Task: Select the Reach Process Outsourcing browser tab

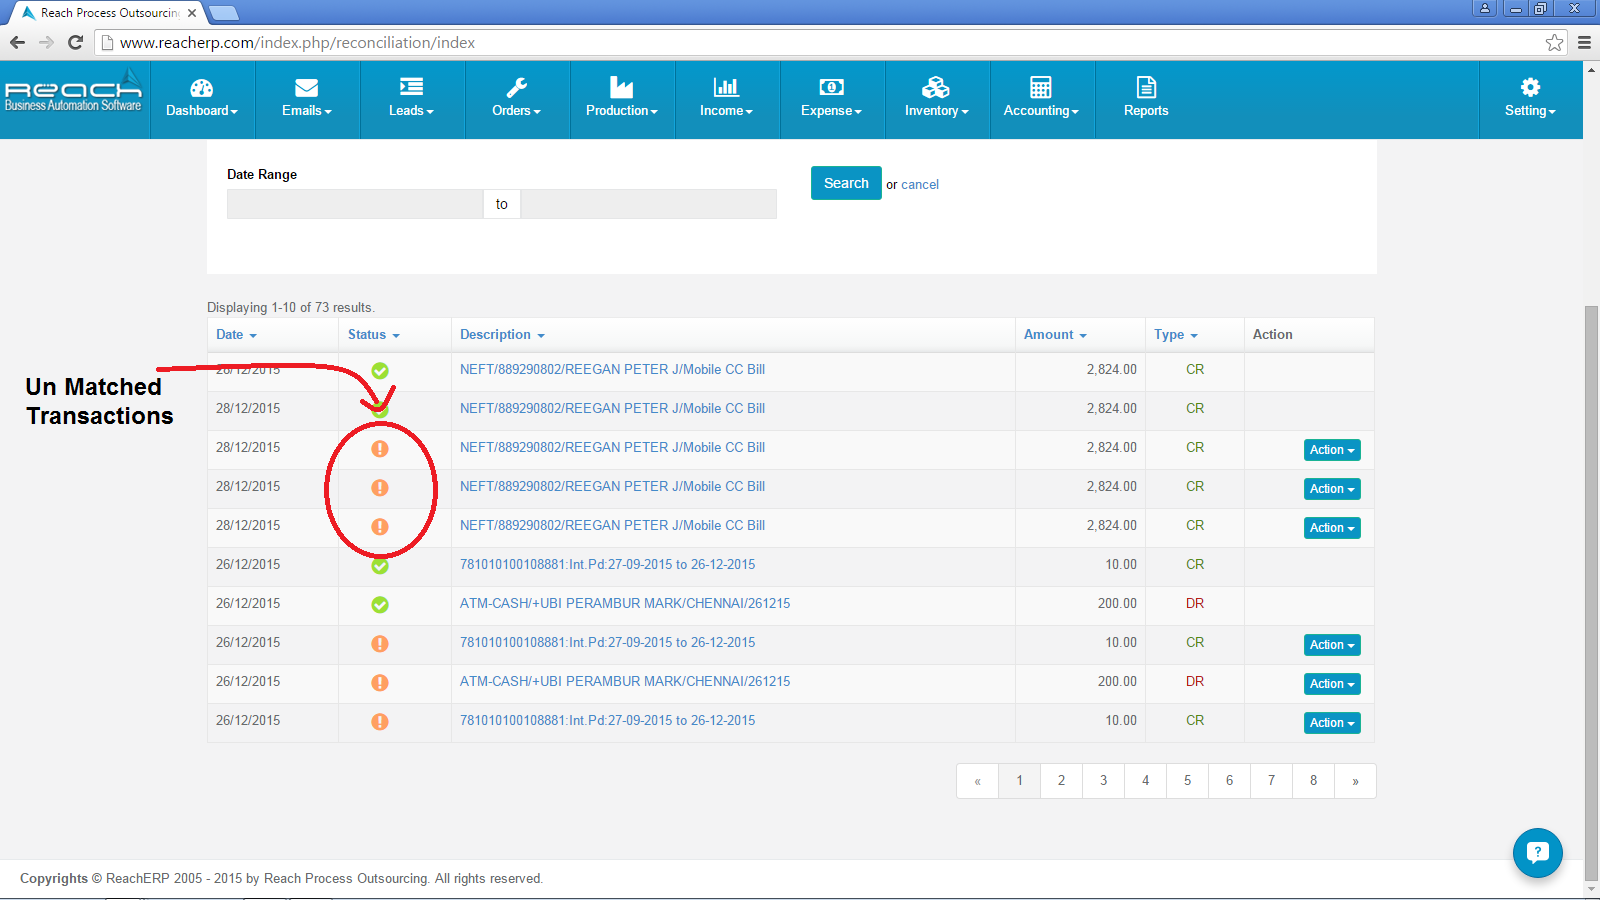Action: pyautogui.click(x=108, y=13)
